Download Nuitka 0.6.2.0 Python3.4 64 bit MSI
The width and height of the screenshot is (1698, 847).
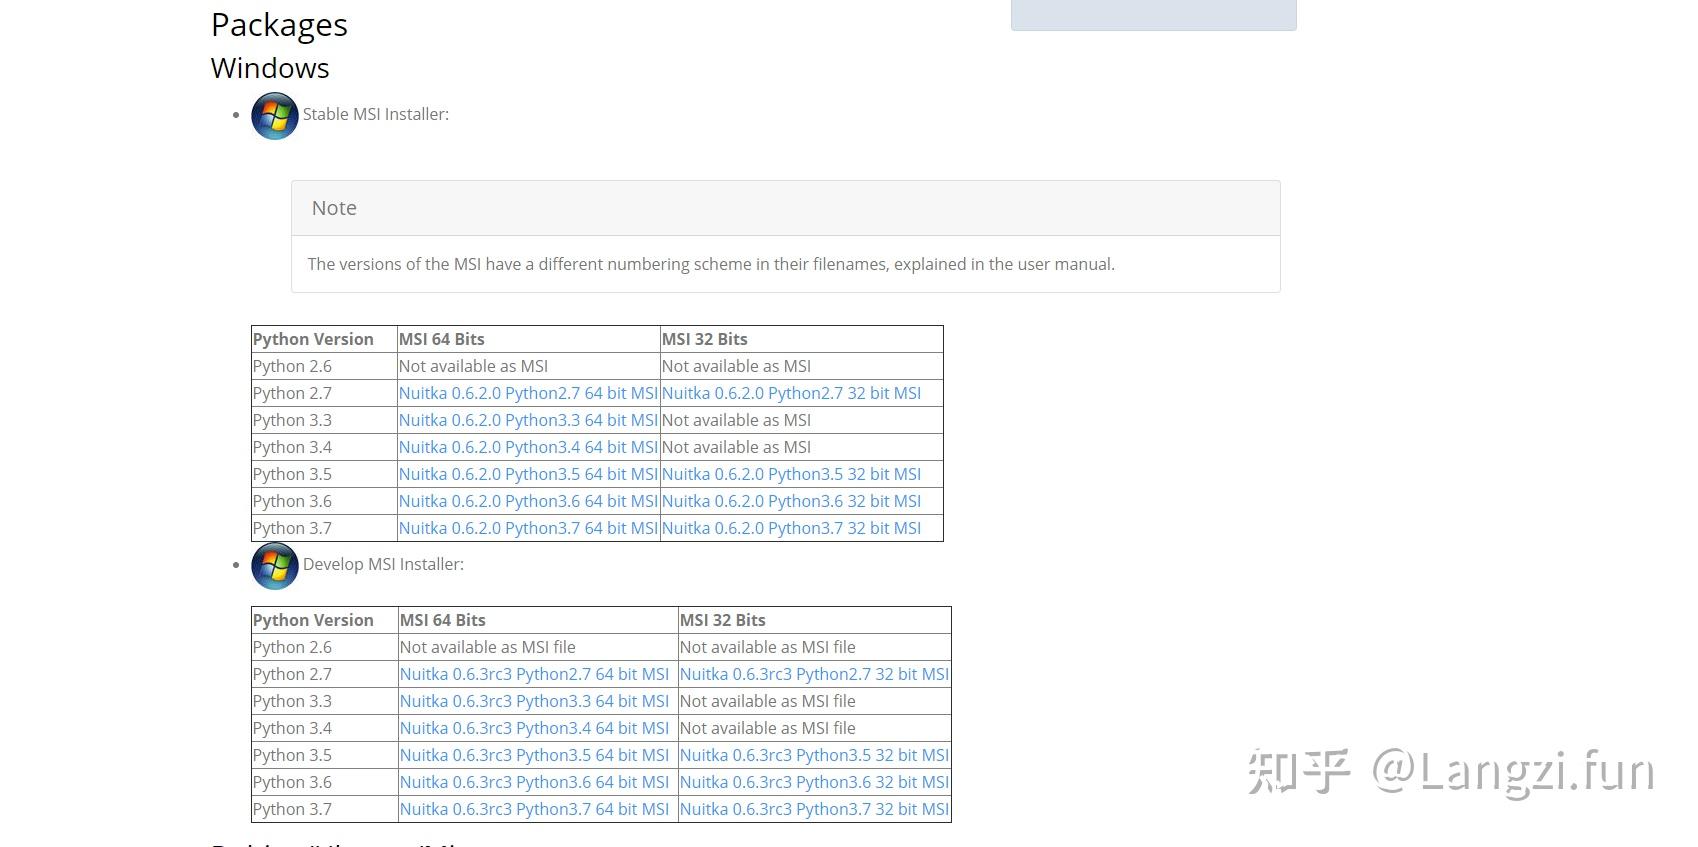click(x=528, y=447)
